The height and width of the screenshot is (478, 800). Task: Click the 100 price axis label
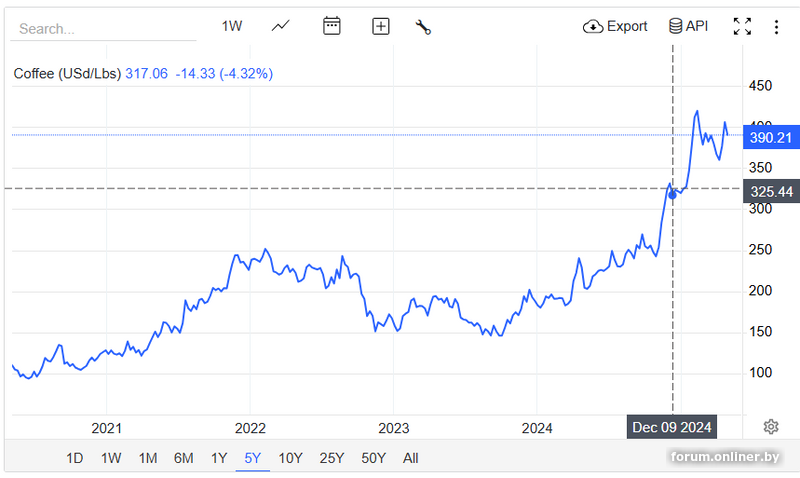click(x=760, y=372)
